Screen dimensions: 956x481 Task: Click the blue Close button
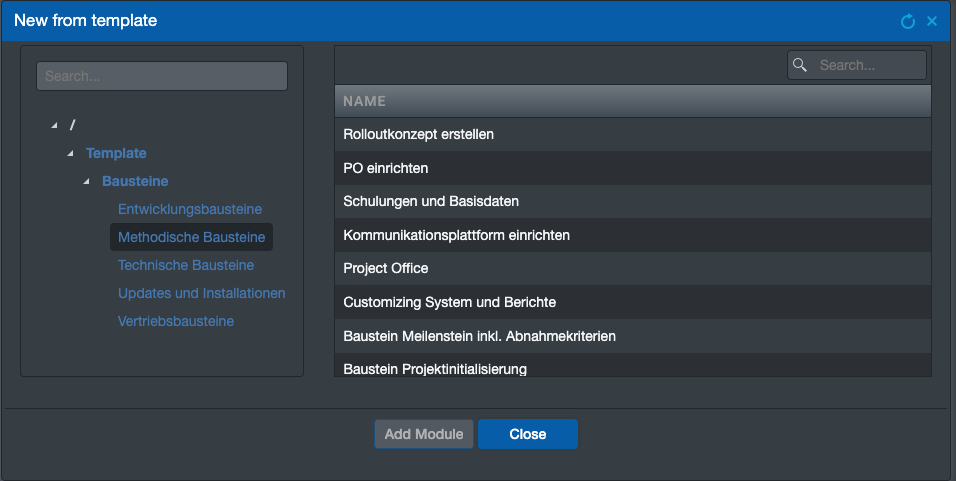(528, 434)
